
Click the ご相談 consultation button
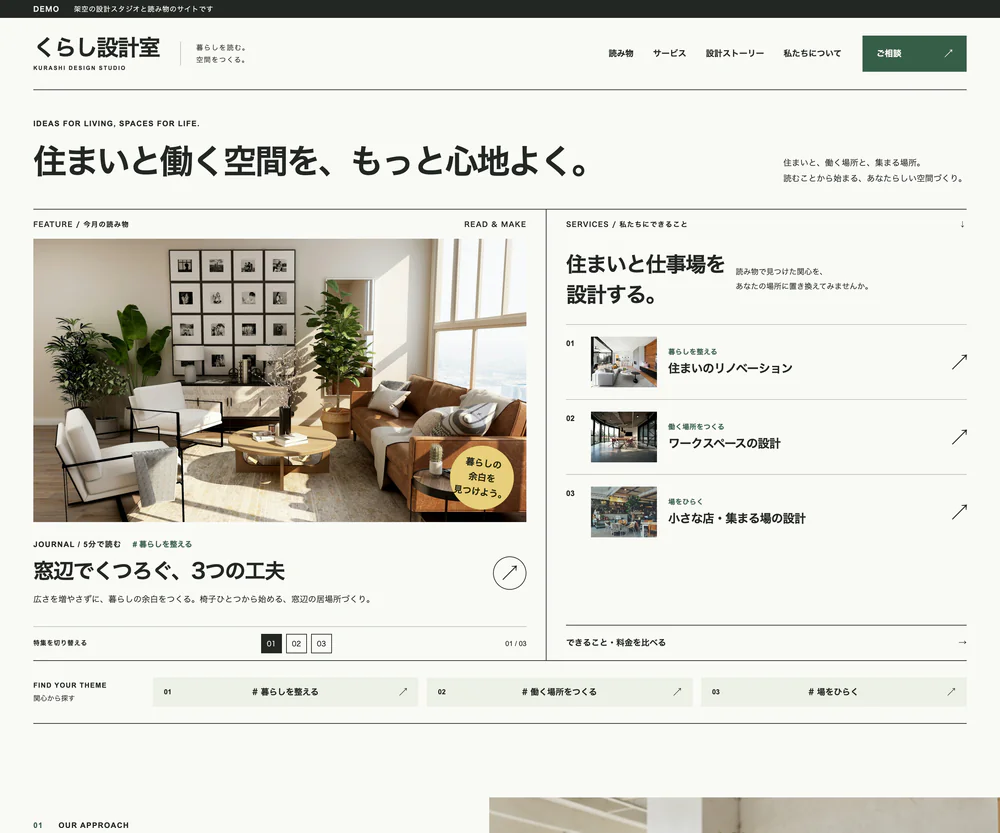(x=914, y=54)
